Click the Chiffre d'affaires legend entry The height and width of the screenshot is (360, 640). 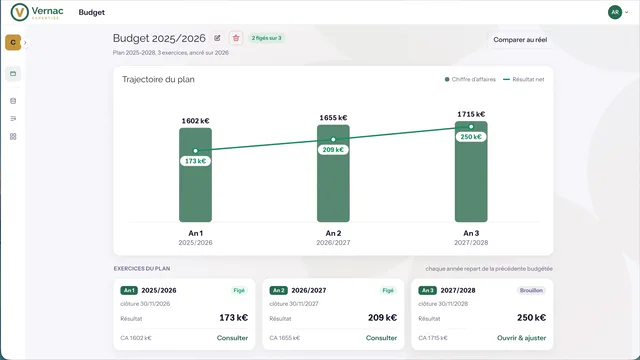470,79
